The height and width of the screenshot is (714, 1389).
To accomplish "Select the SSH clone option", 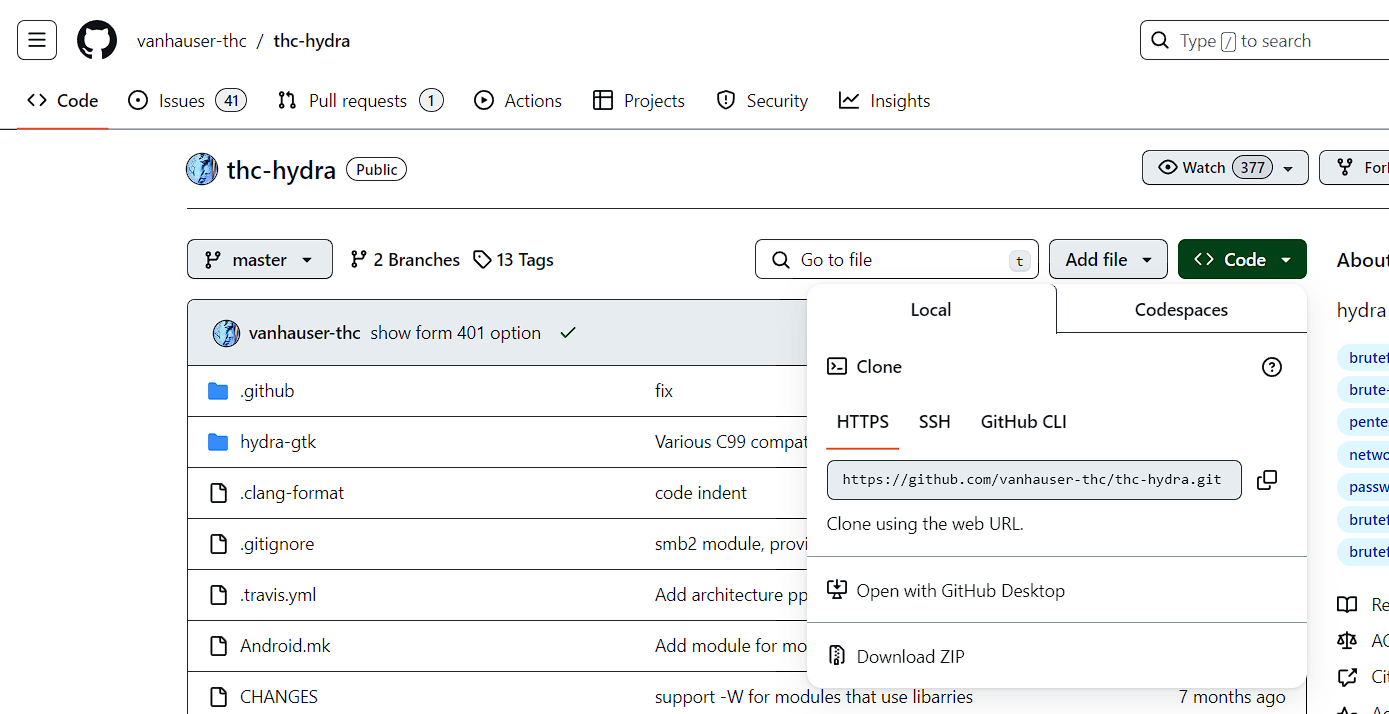I will (x=934, y=422).
